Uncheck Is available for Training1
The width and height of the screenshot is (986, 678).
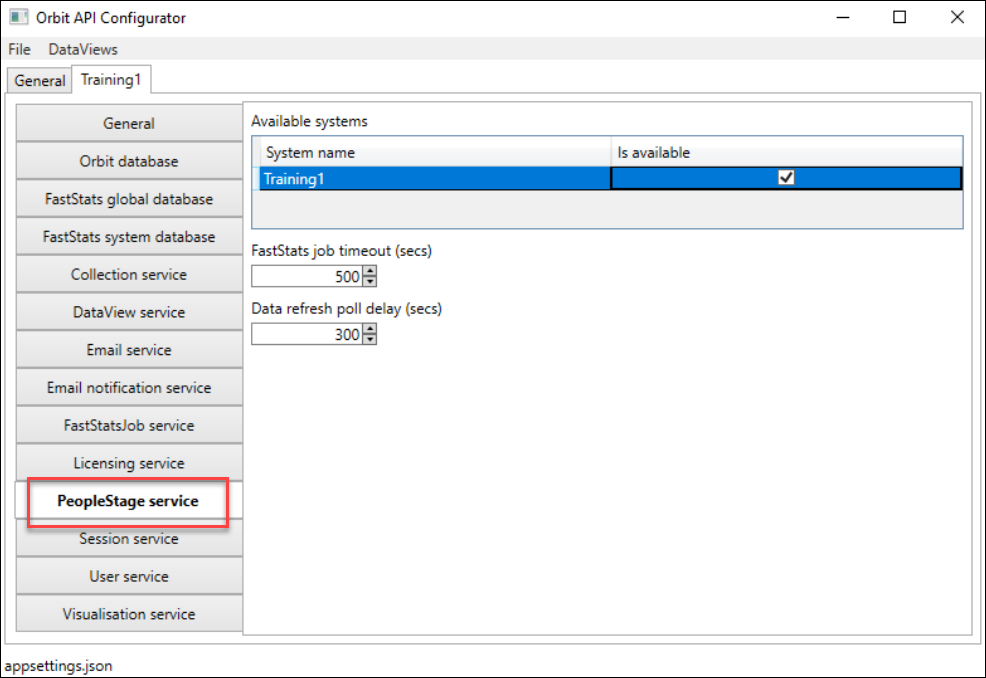[786, 178]
